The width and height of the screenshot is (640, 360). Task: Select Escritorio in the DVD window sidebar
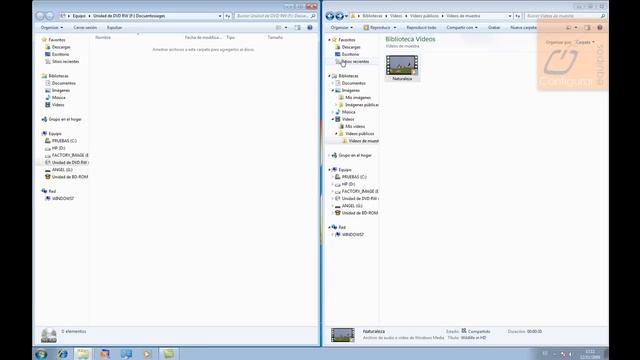pos(60,54)
